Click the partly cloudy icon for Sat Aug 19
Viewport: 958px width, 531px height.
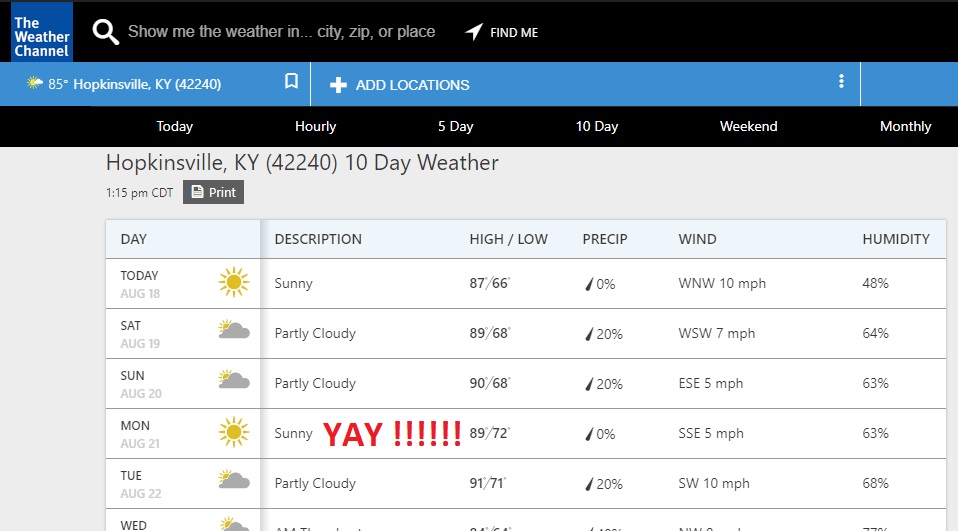pyautogui.click(x=234, y=330)
